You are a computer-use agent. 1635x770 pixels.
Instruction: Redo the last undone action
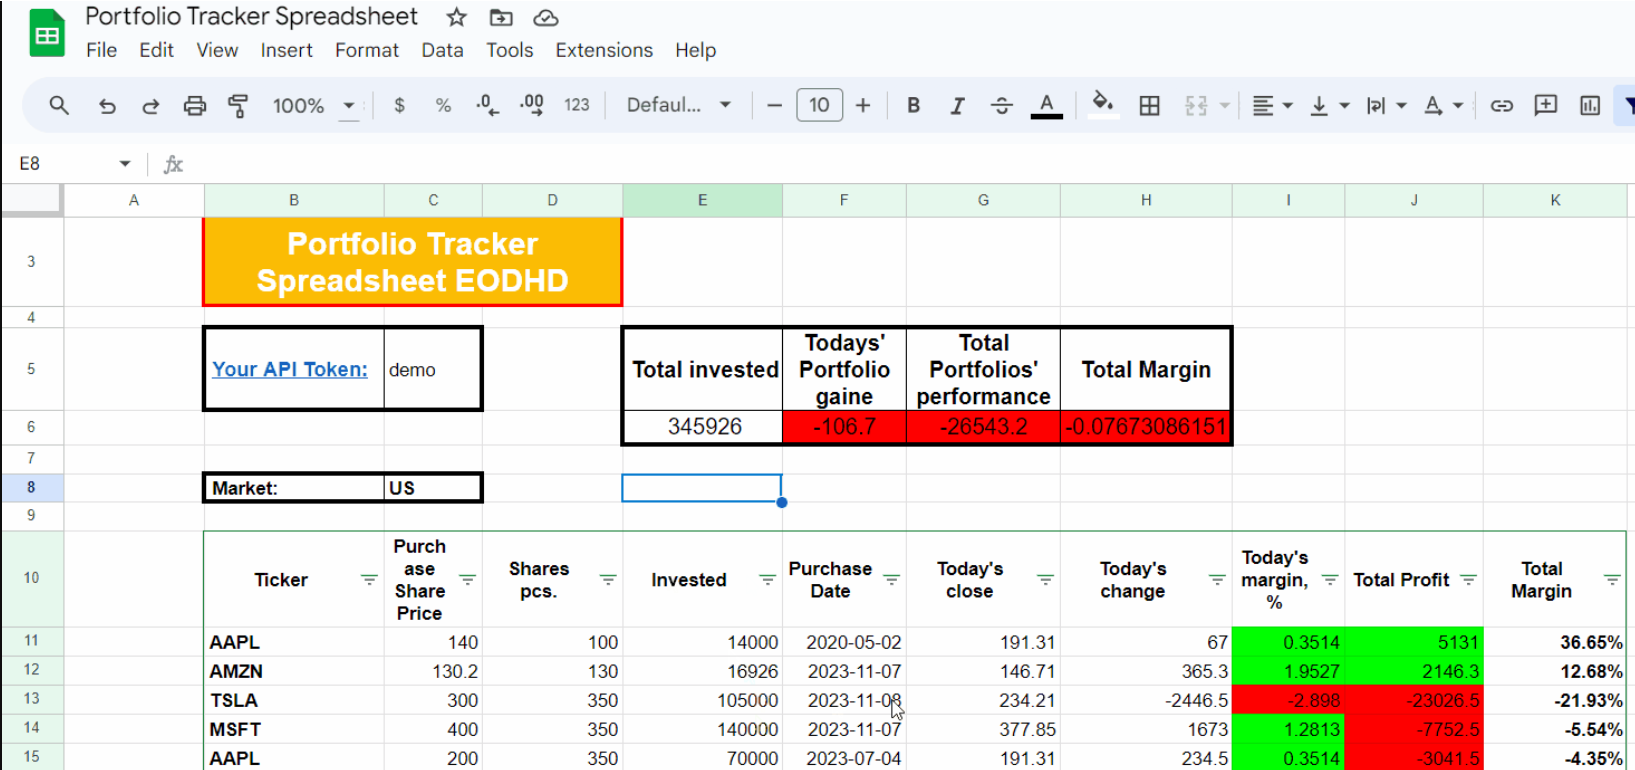coord(151,105)
